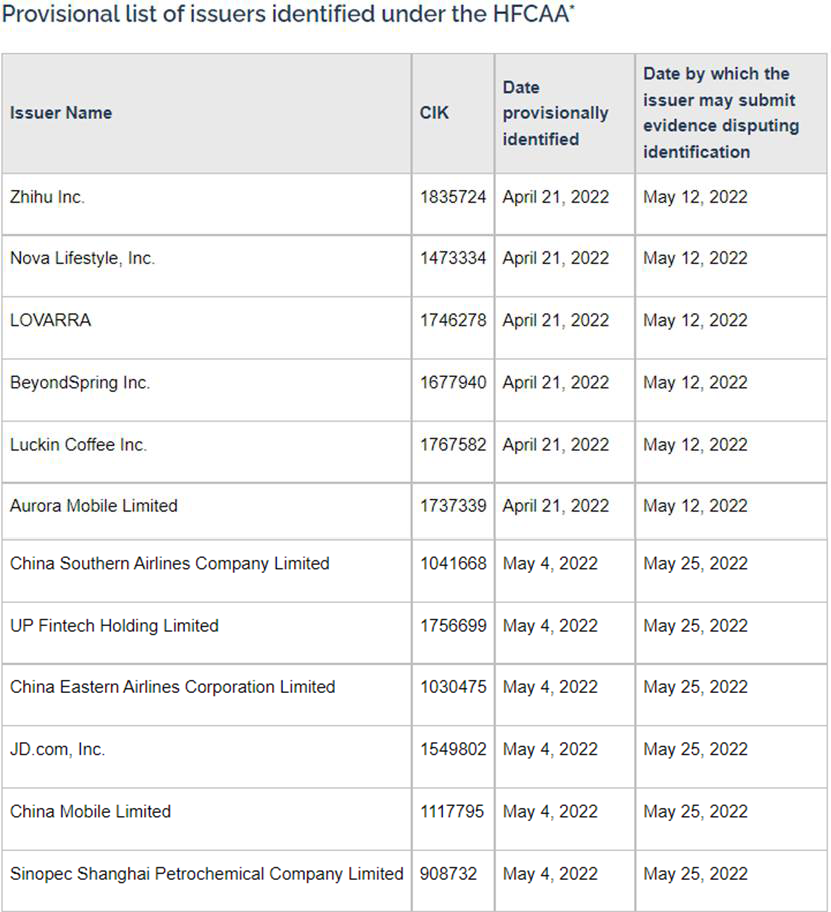Click JD.com's 'May 4, 2022' date
831x912 pixels.
tap(550, 750)
